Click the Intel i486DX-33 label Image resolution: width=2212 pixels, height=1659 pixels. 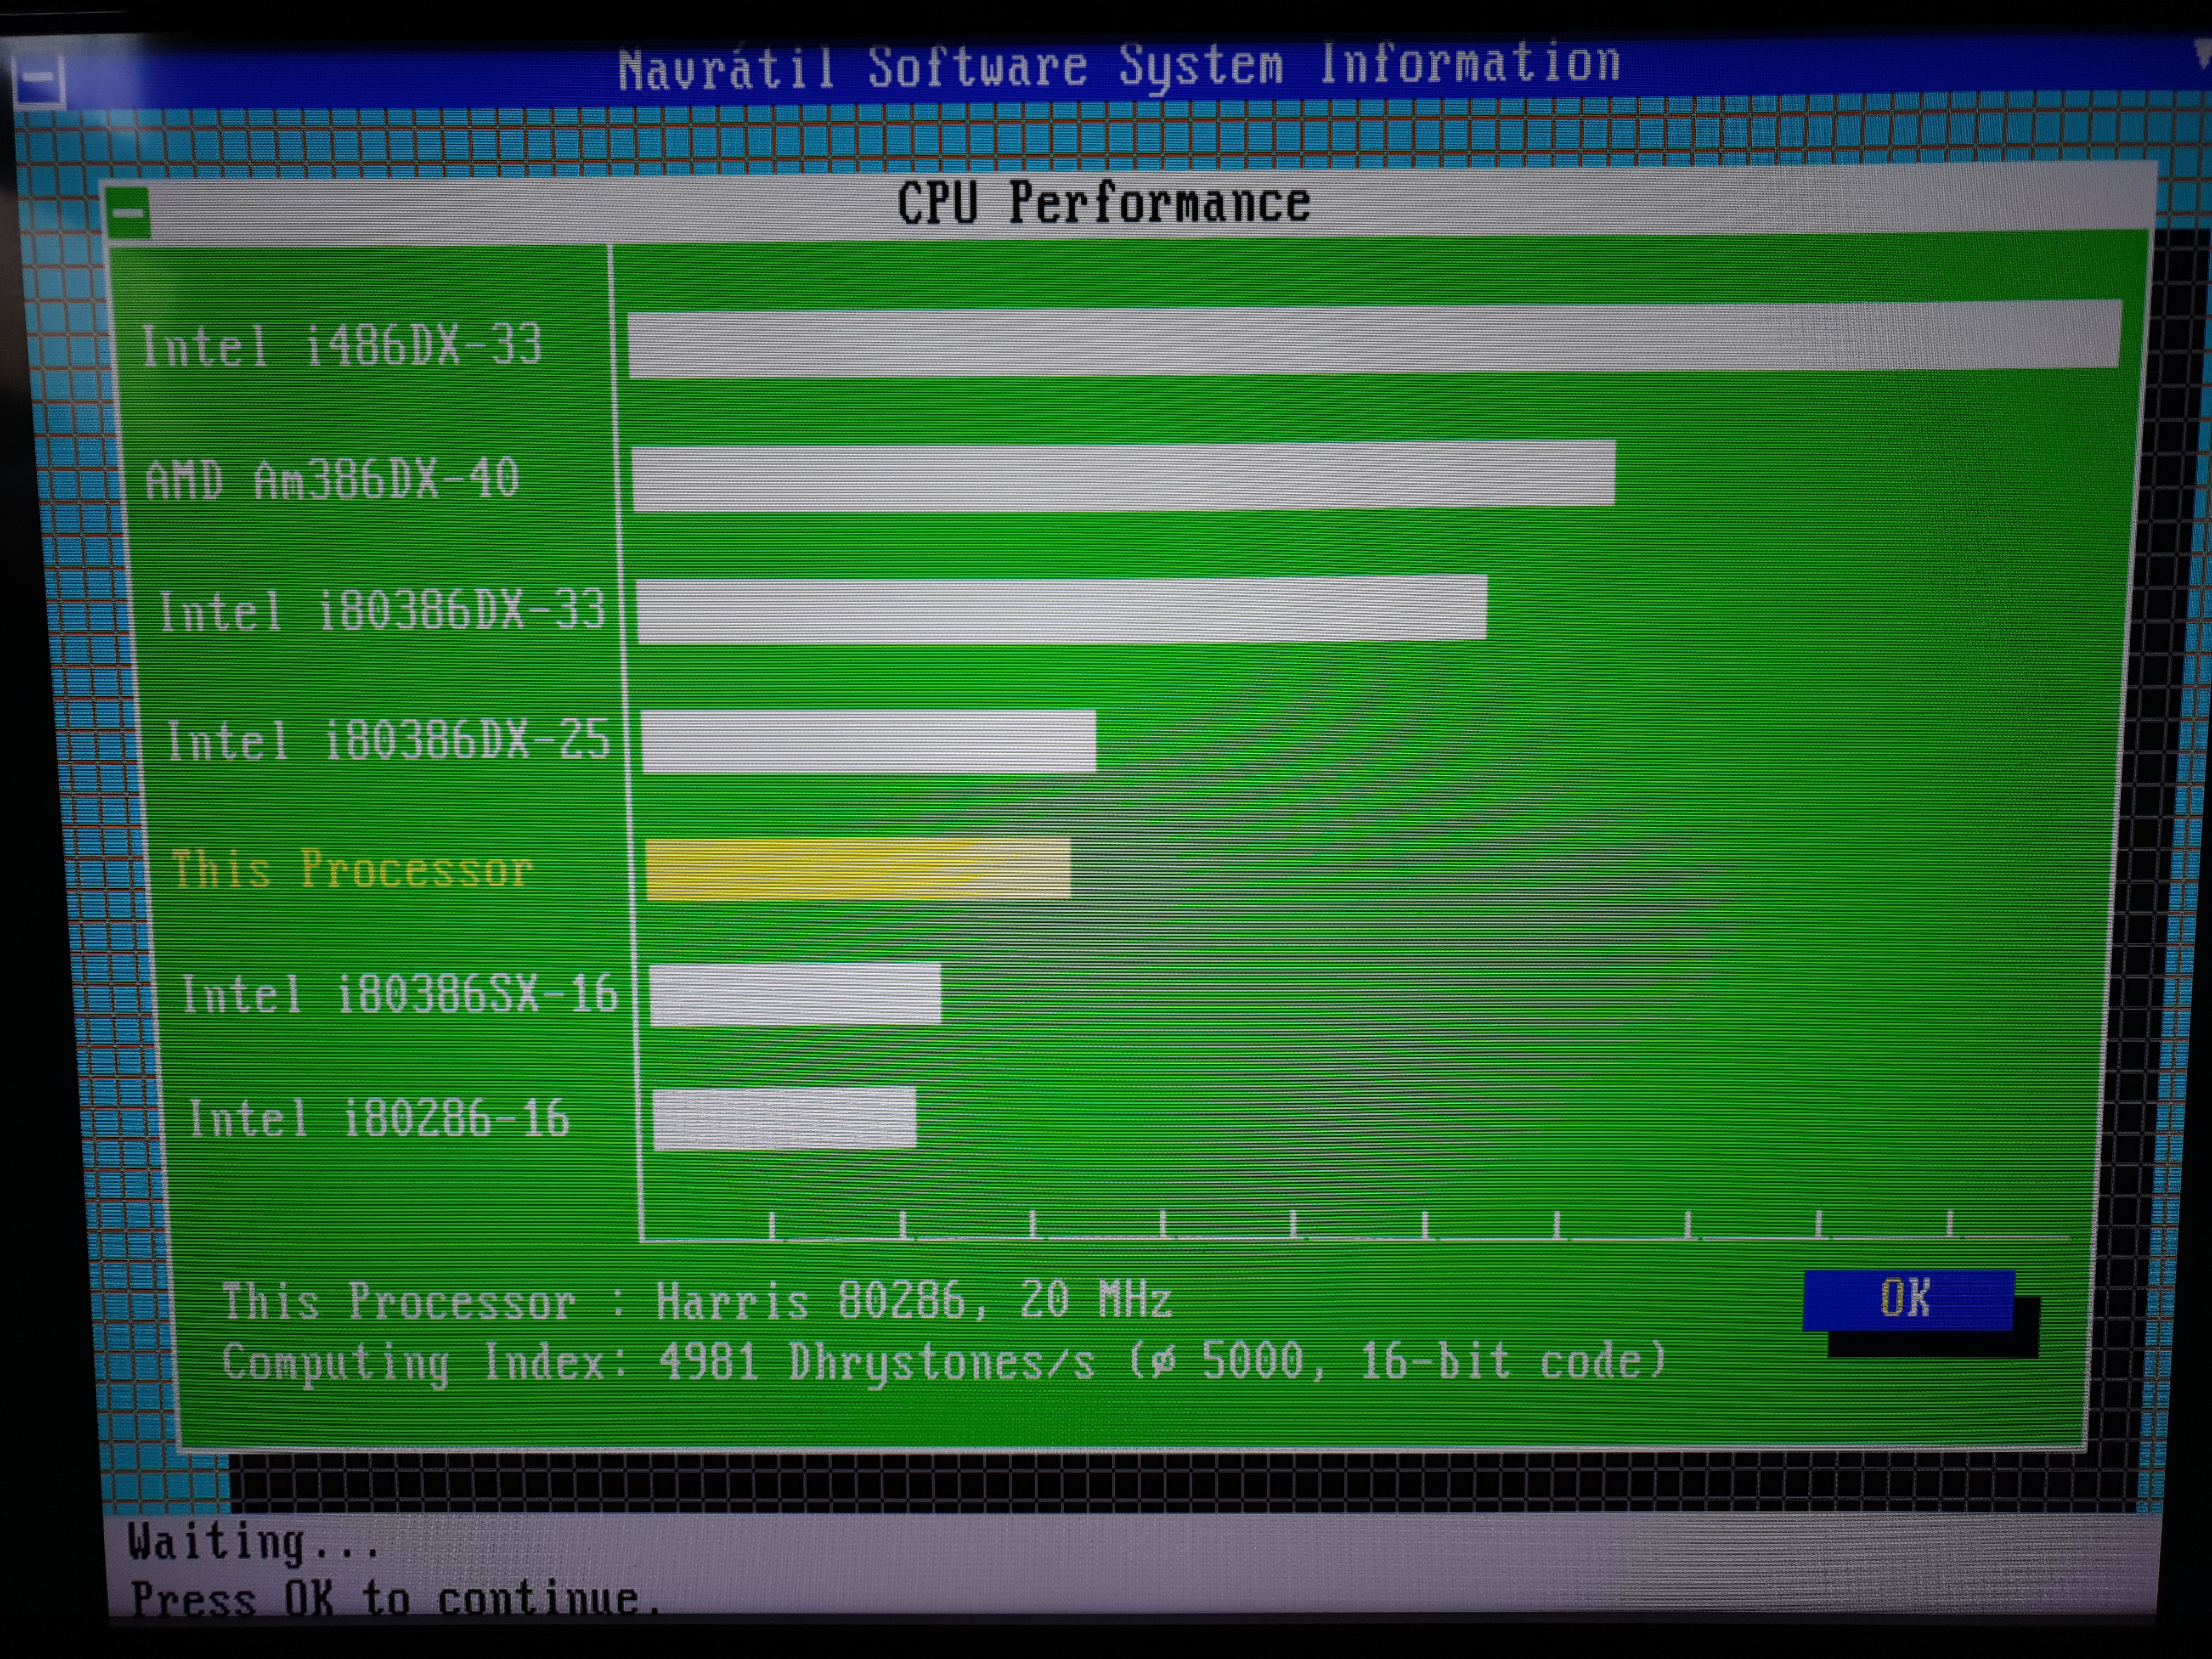click(341, 345)
